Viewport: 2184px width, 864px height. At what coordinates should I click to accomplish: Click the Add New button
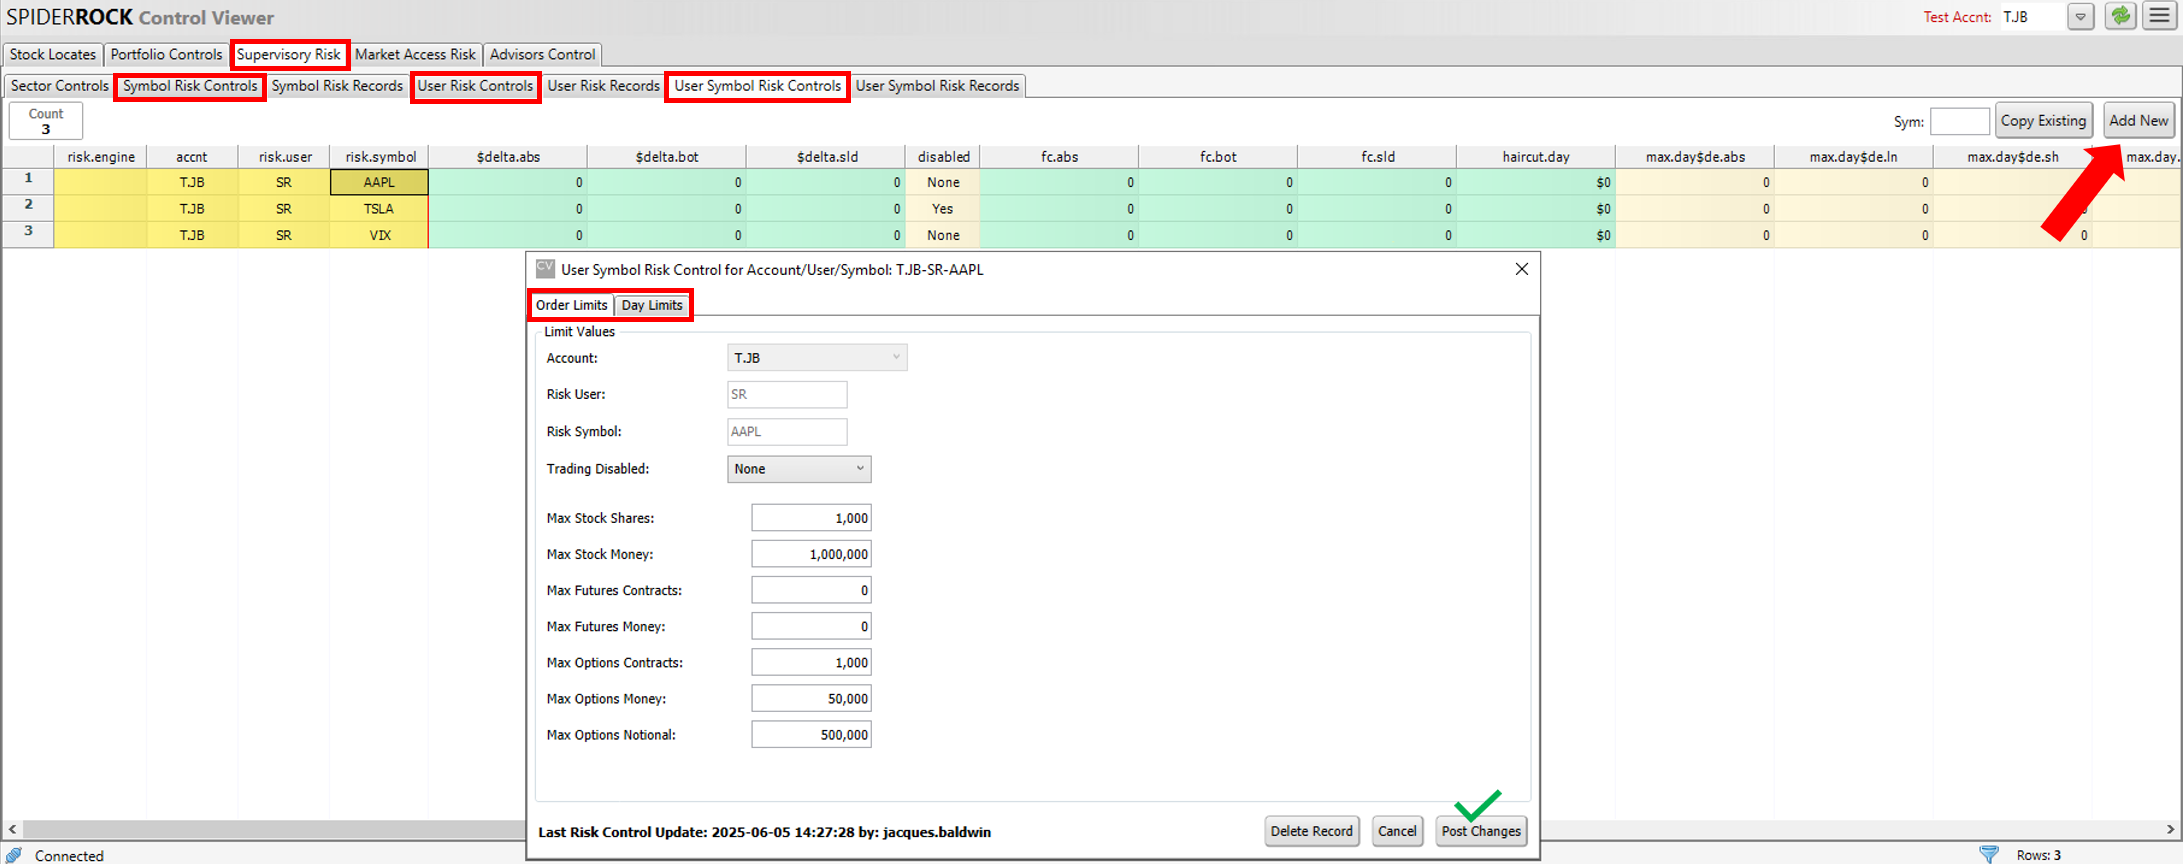2138,120
